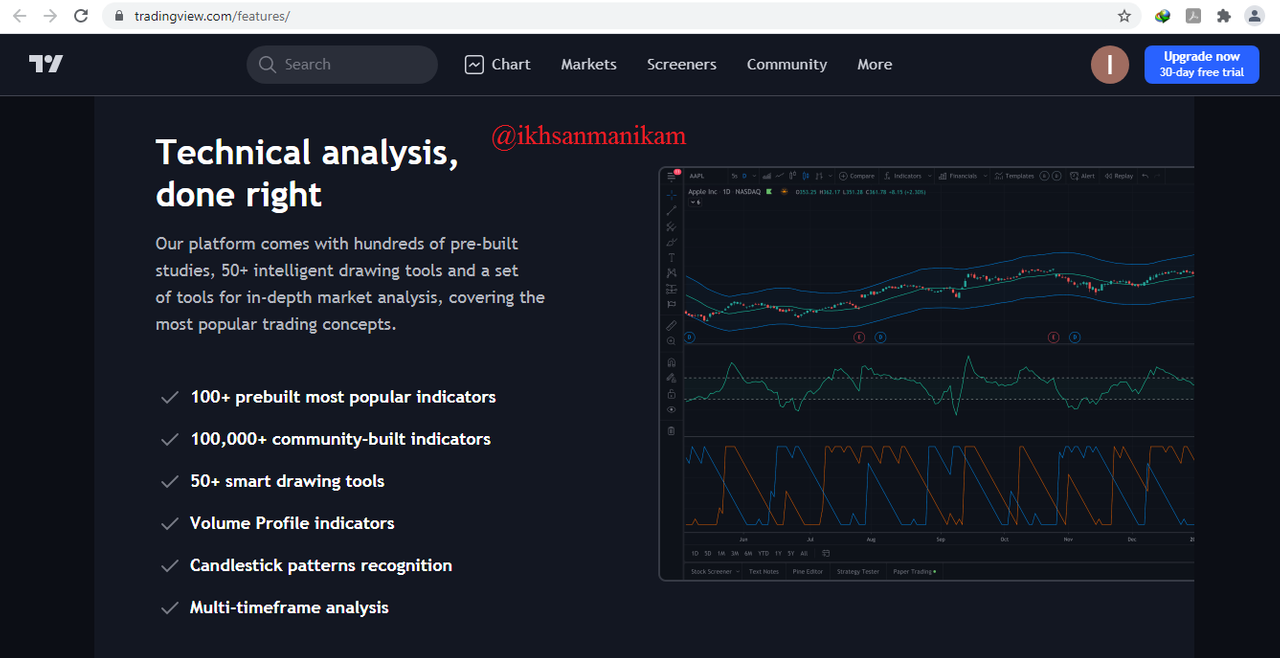Expand the Stock Screener dropdown arrow

738,571
